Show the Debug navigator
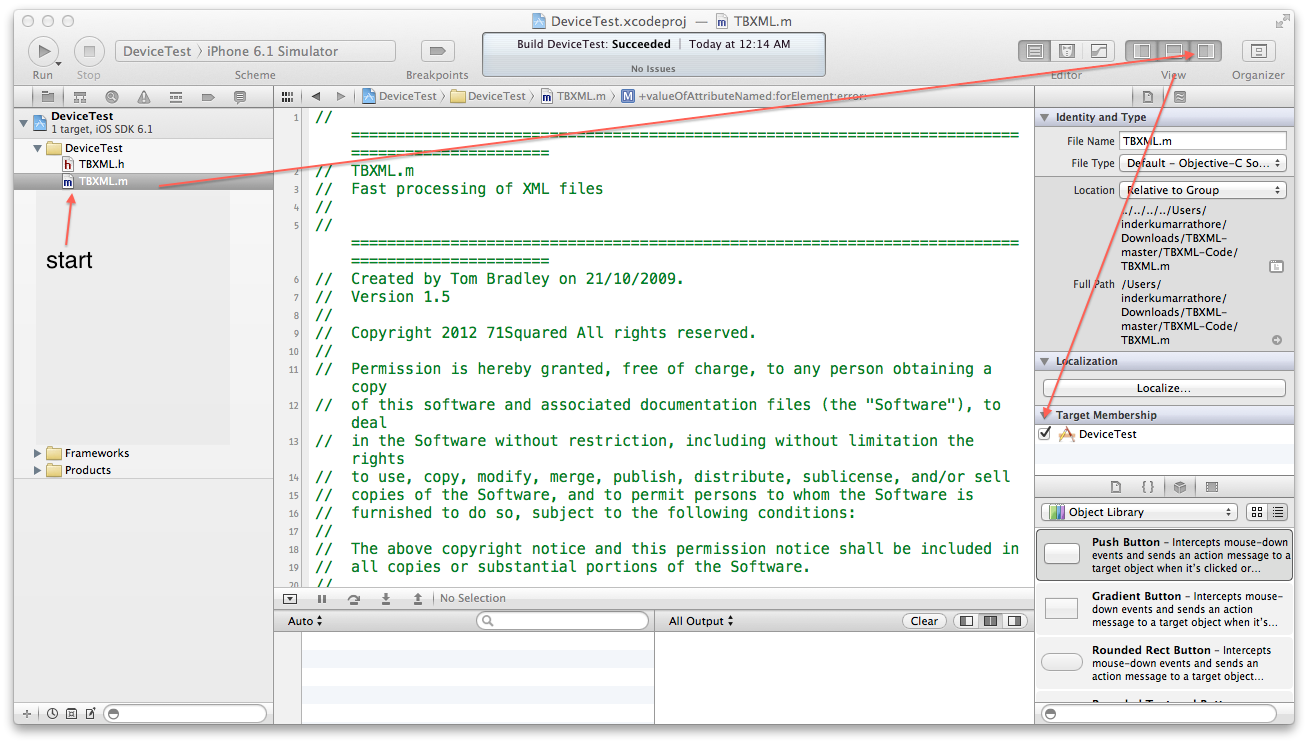This screenshot has height=744, width=1308. click(176, 97)
